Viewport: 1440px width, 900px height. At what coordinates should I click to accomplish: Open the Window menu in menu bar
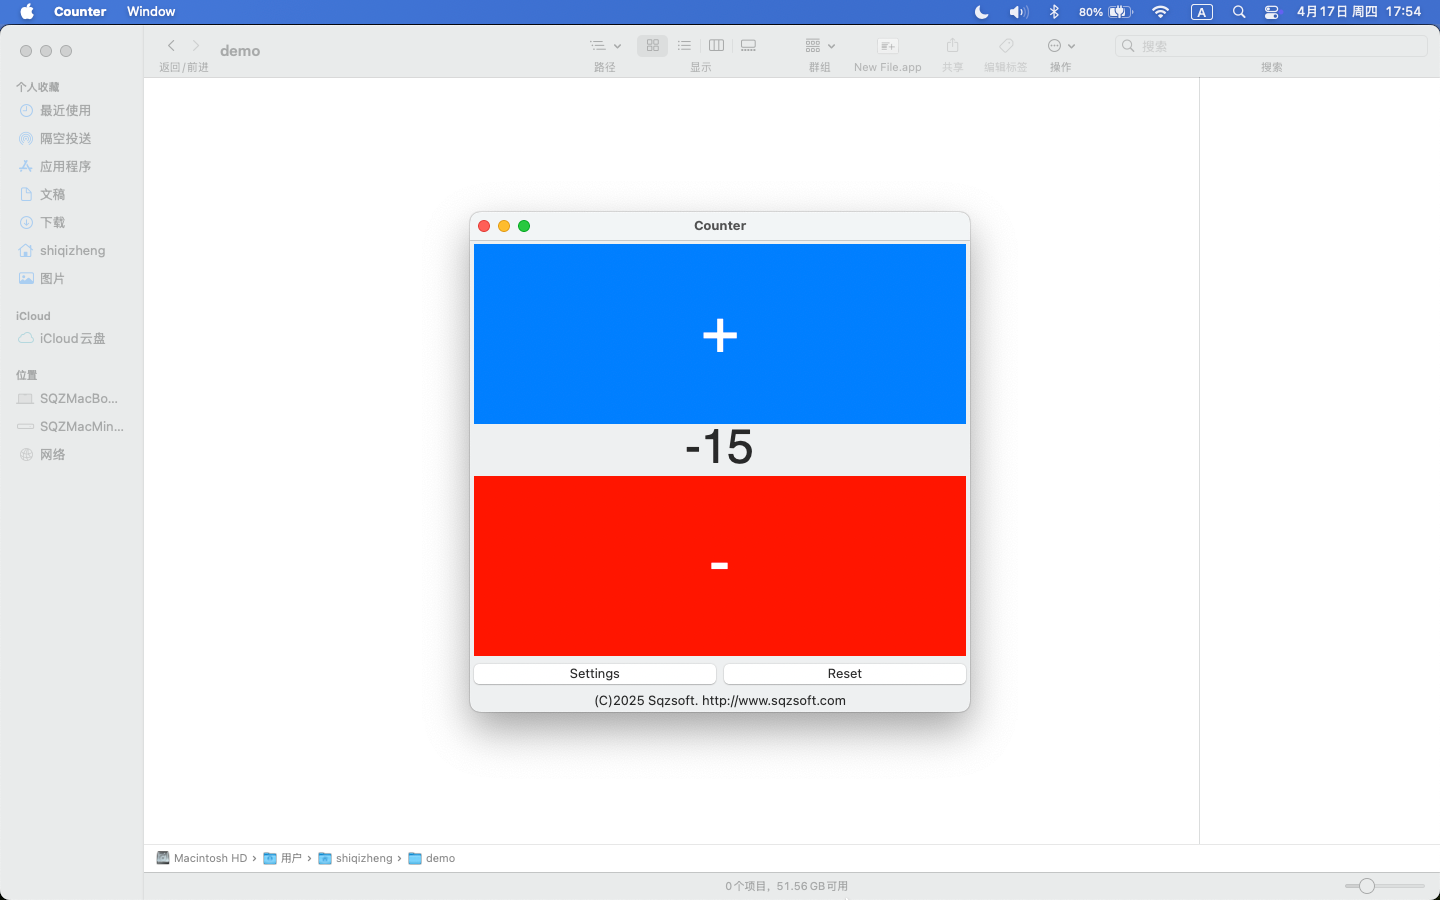(x=151, y=12)
